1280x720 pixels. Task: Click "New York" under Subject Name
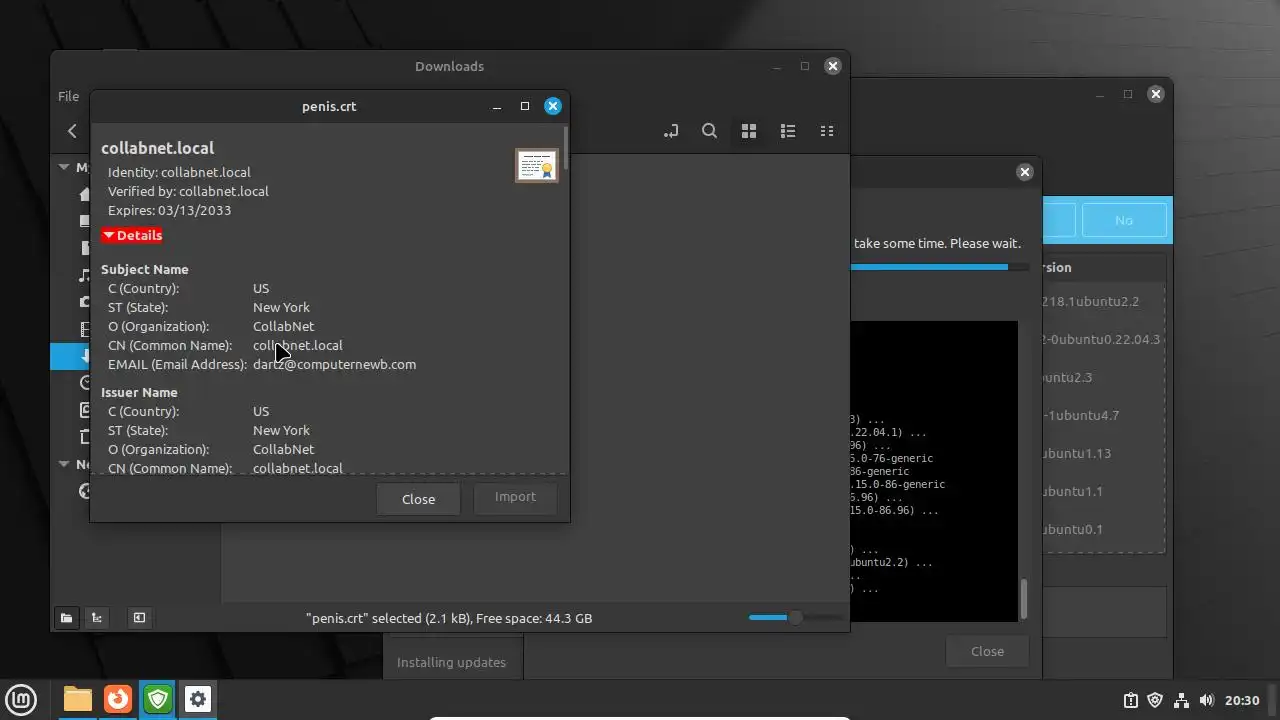(x=281, y=307)
